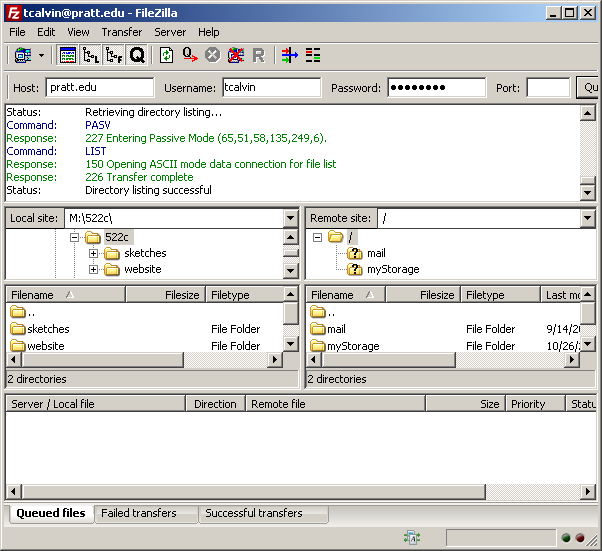Sort local list by Filesize header
Screen dimensions: 602x551
[165, 295]
